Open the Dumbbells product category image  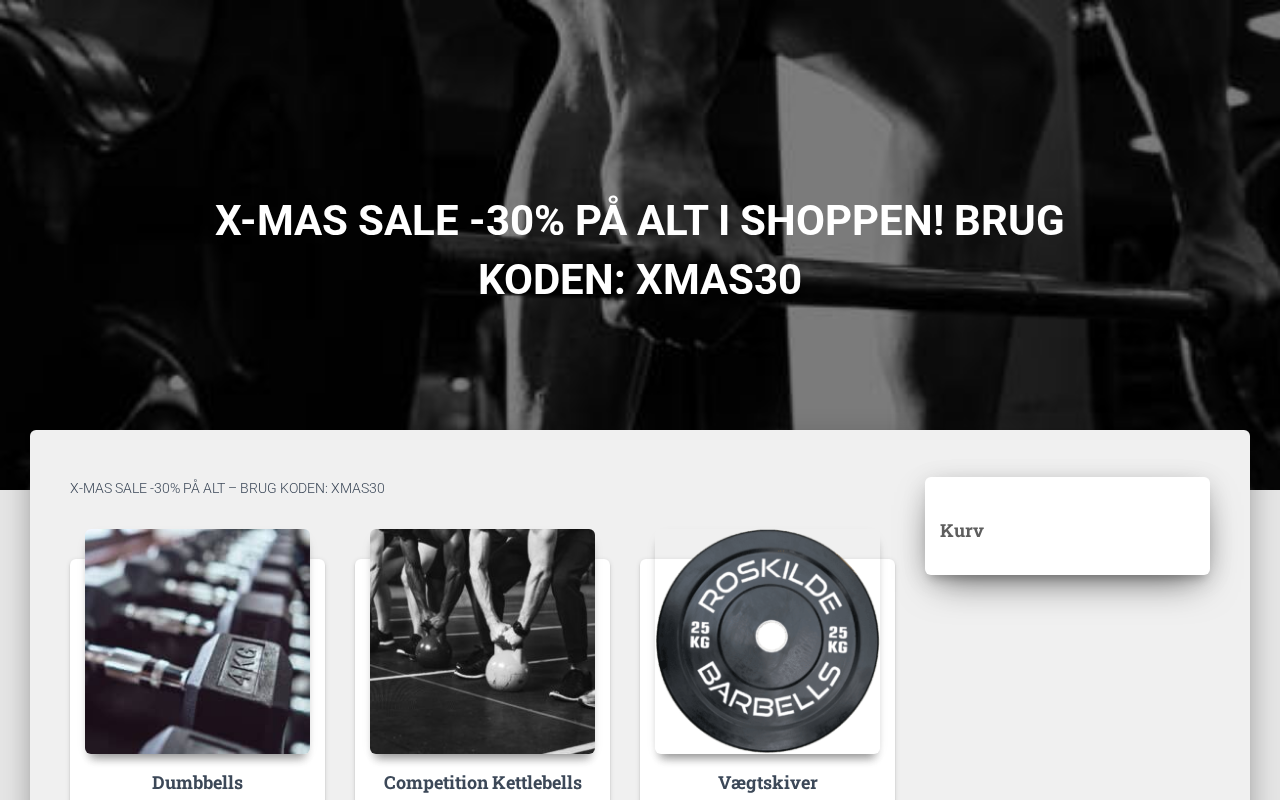pyautogui.click(x=197, y=641)
